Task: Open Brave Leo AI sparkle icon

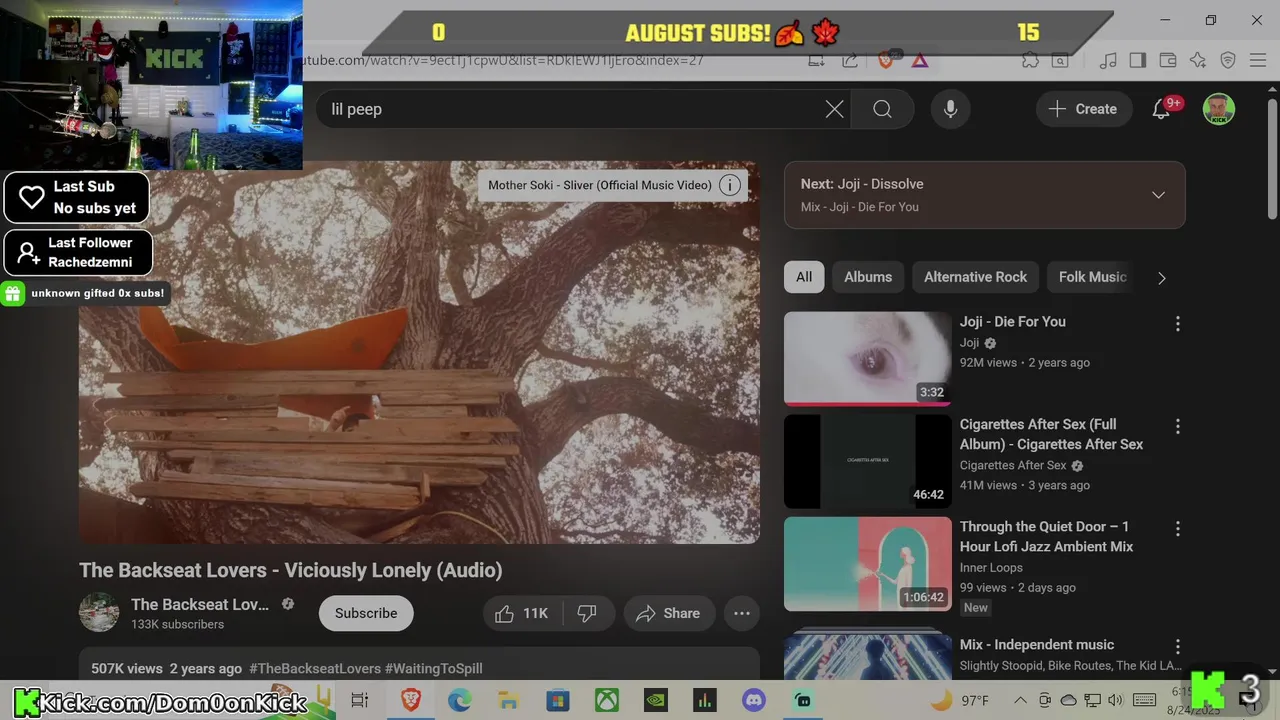Action: (x=1198, y=60)
